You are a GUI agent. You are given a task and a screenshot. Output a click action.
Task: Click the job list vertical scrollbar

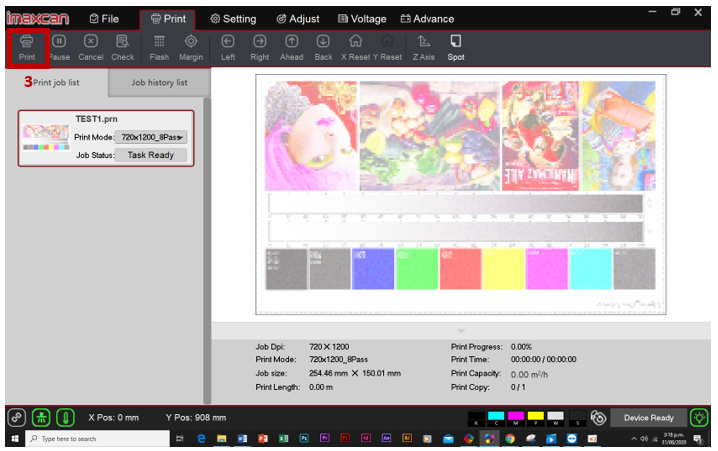point(207,250)
